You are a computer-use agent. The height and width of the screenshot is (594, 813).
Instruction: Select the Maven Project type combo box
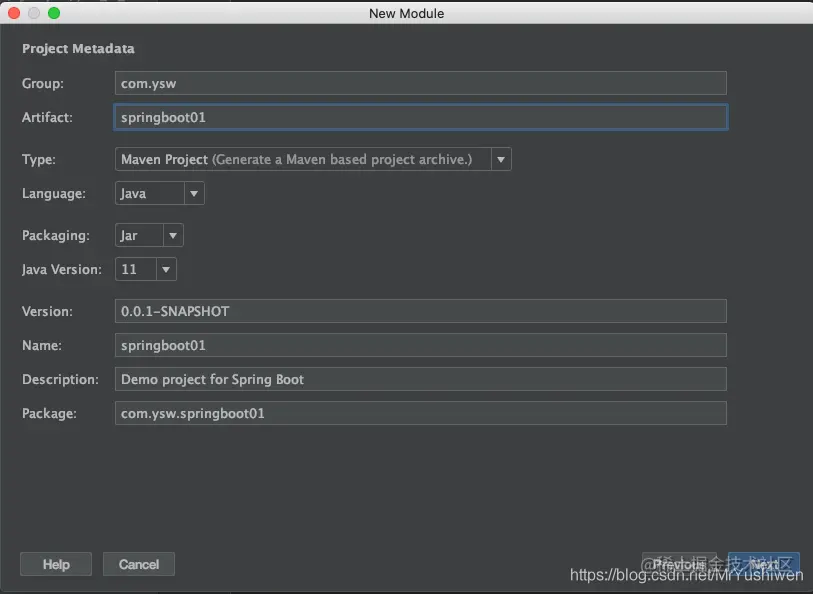coord(313,159)
